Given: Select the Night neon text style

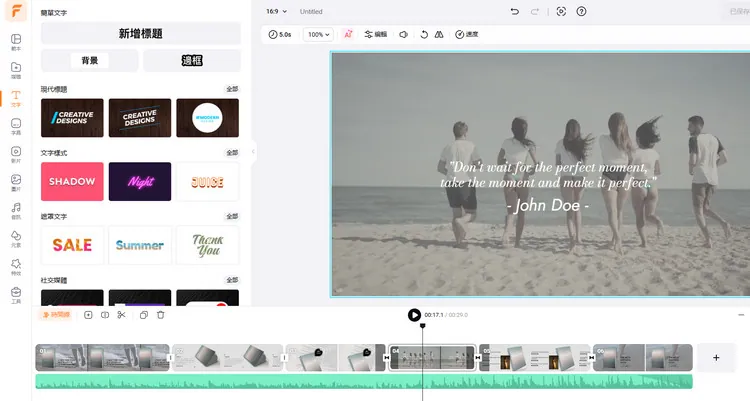Looking at the screenshot, I should click(x=140, y=181).
